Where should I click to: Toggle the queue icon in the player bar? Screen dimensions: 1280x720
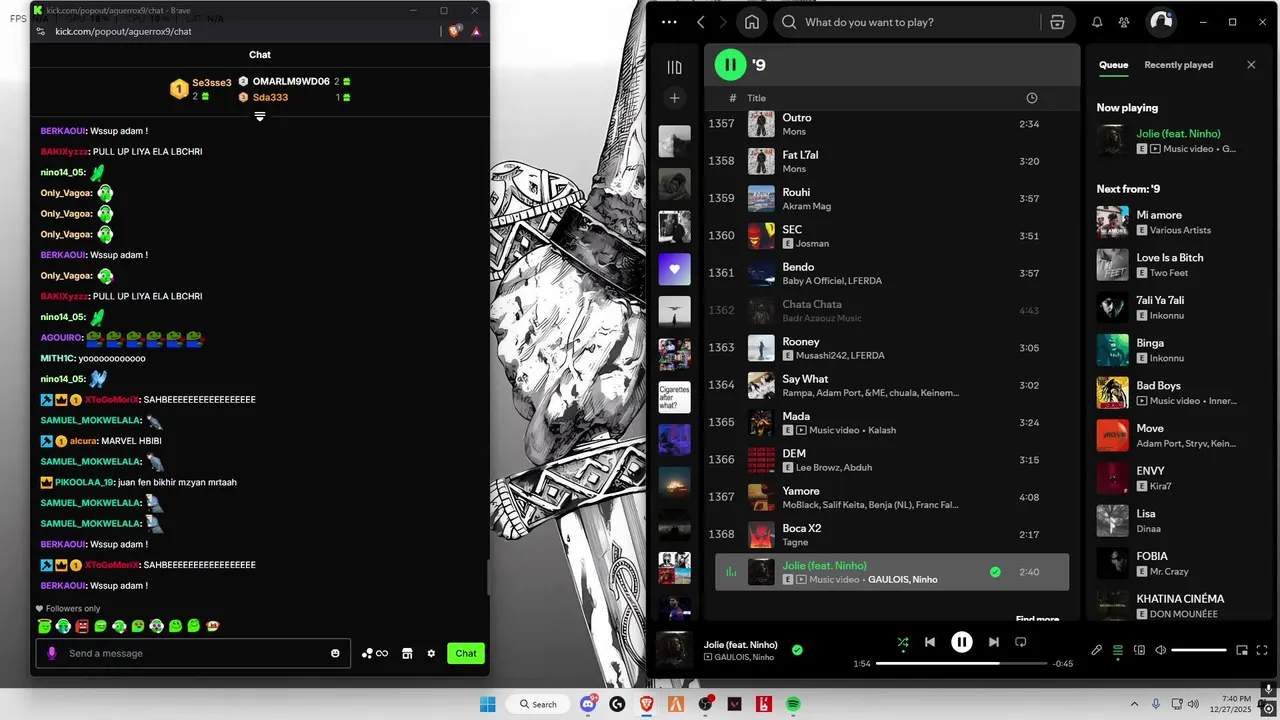[1118, 650]
